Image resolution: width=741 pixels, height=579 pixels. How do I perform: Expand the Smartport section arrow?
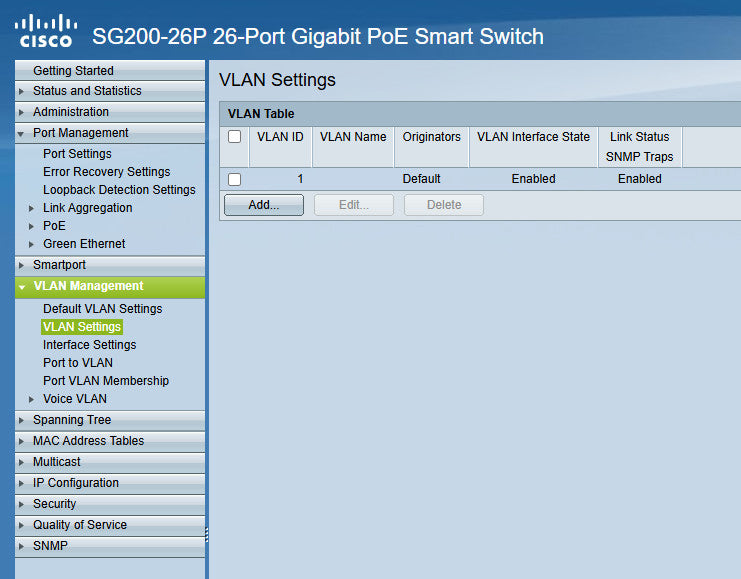click(x=21, y=265)
